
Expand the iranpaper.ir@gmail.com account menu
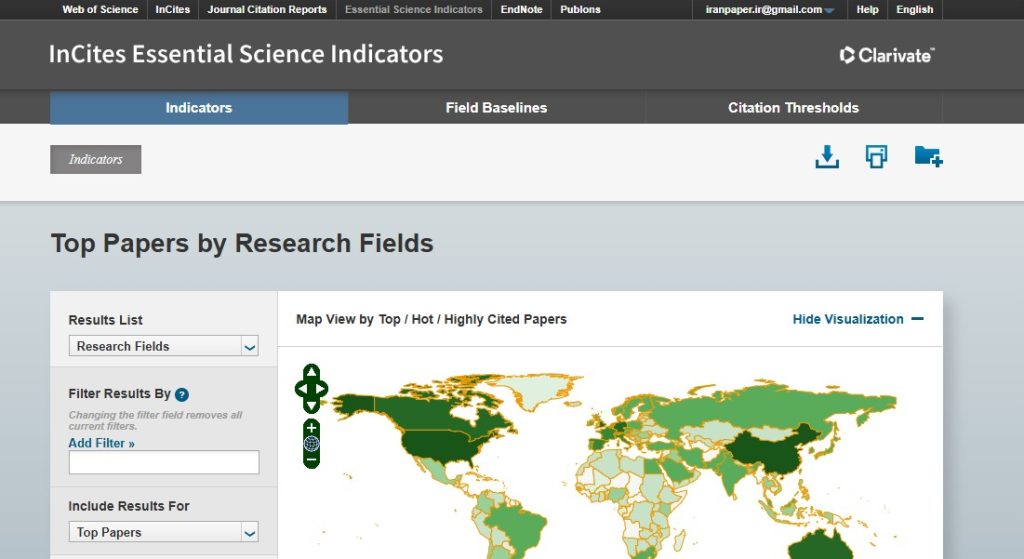click(x=769, y=10)
